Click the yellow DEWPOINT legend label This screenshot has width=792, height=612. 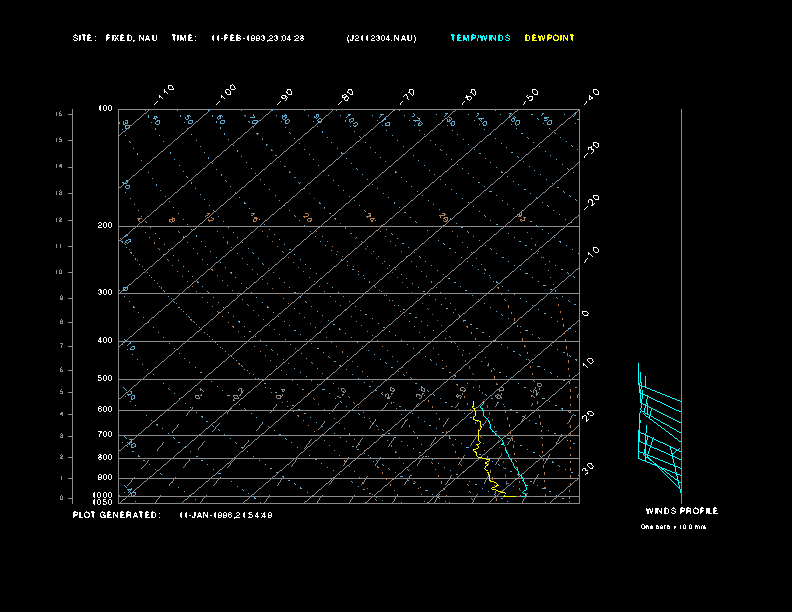(549, 38)
